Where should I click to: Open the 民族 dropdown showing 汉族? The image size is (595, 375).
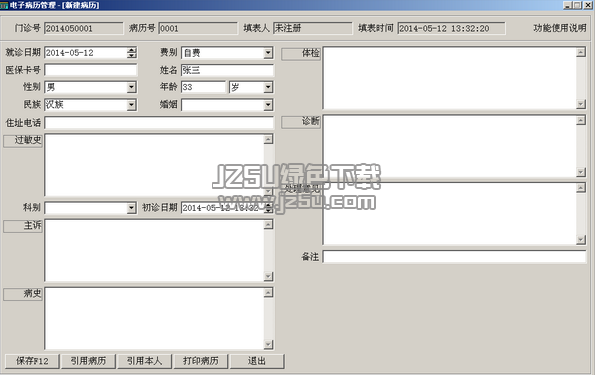[132, 105]
